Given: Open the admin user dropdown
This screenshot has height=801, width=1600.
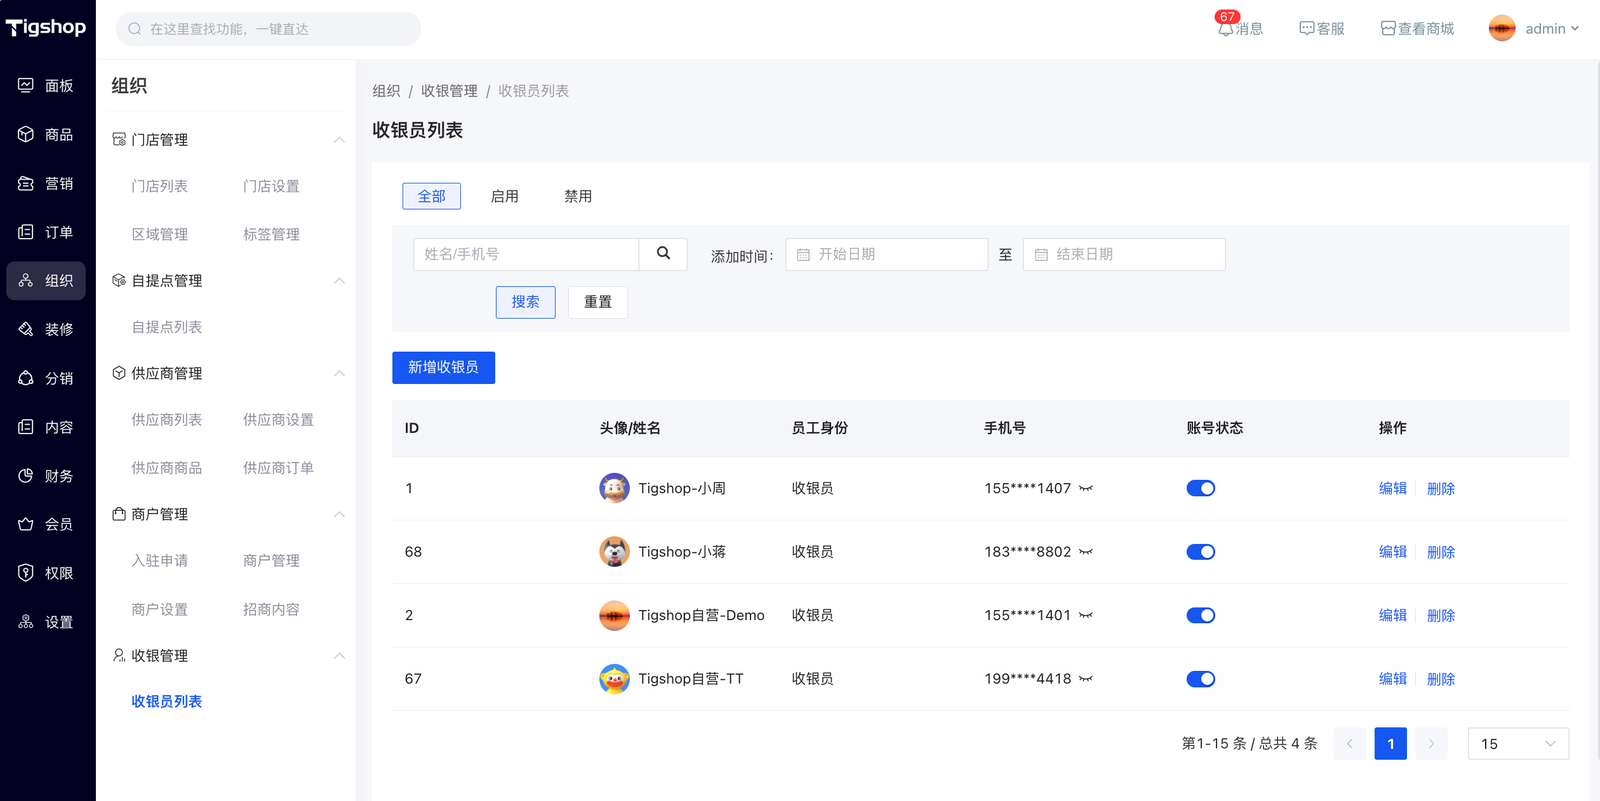Looking at the screenshot, I should (x=1534, y=29).
